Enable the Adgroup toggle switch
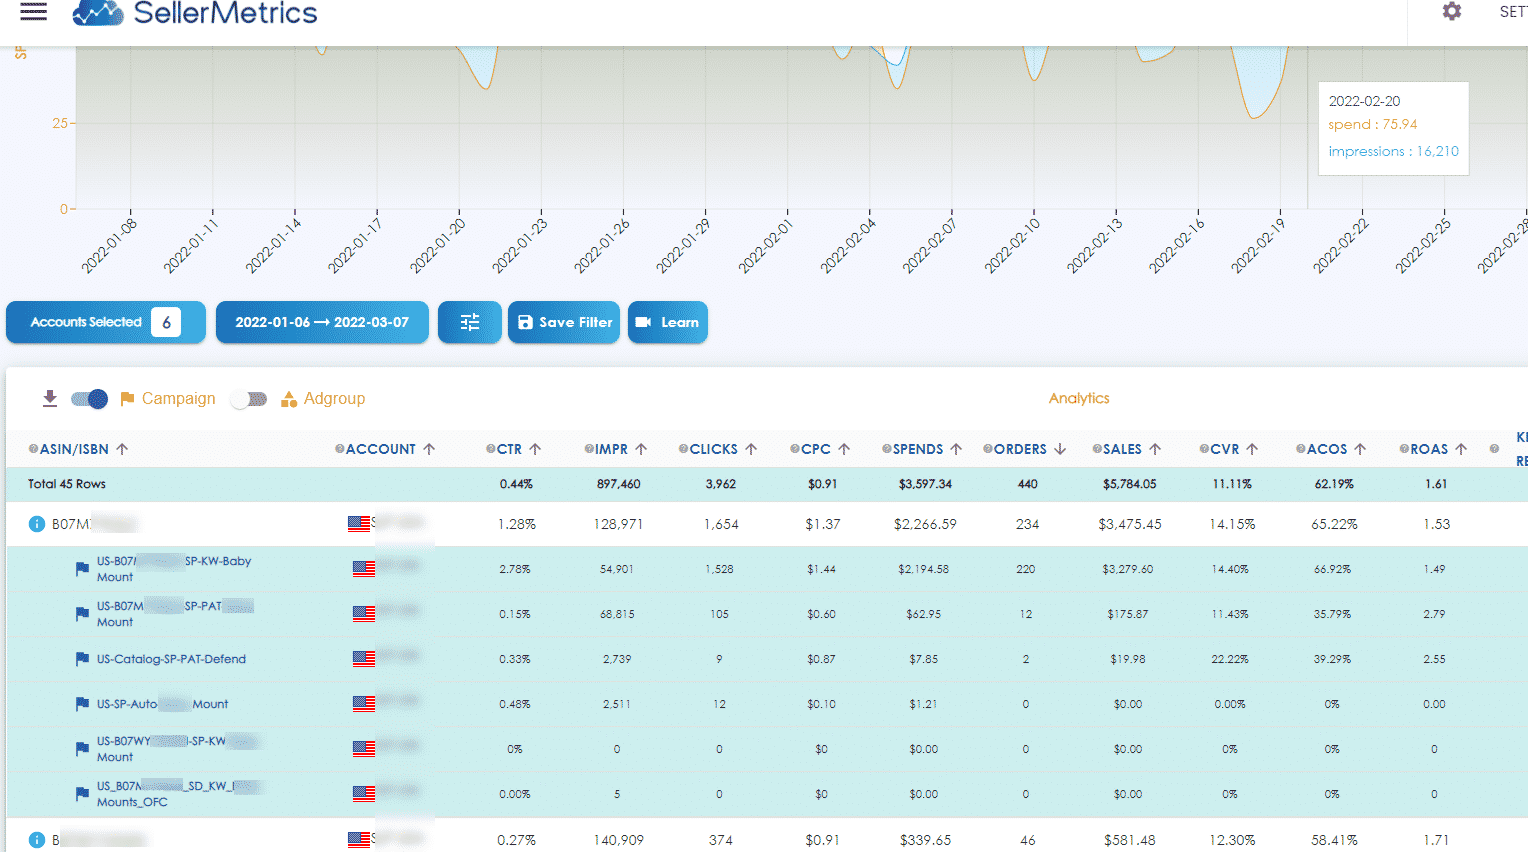 pos(248,398)
